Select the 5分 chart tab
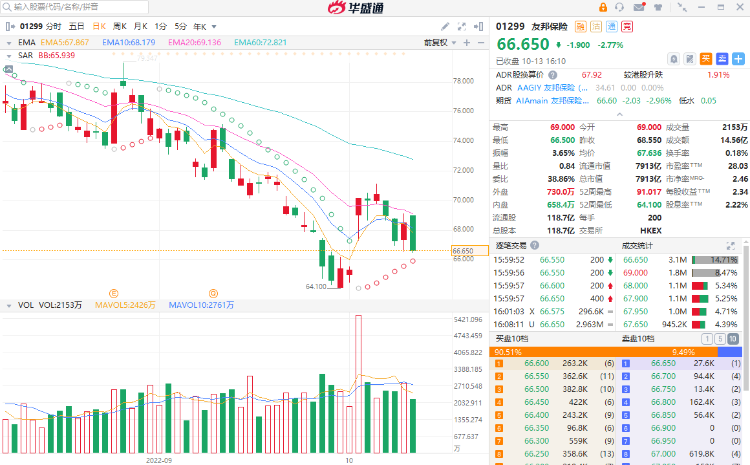This screenshot has height=465, width=750. coord(180,26)
